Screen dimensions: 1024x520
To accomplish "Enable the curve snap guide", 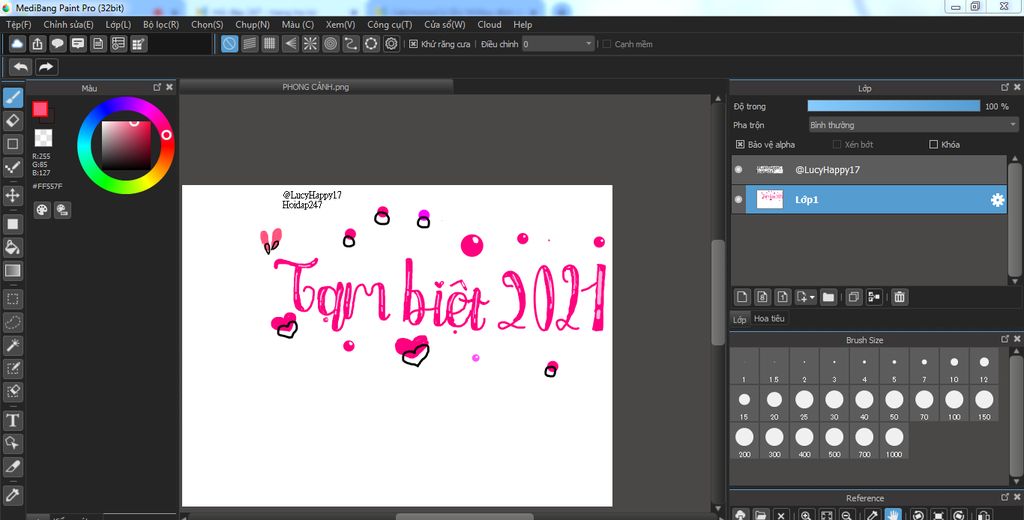I will tap(351, 44).
